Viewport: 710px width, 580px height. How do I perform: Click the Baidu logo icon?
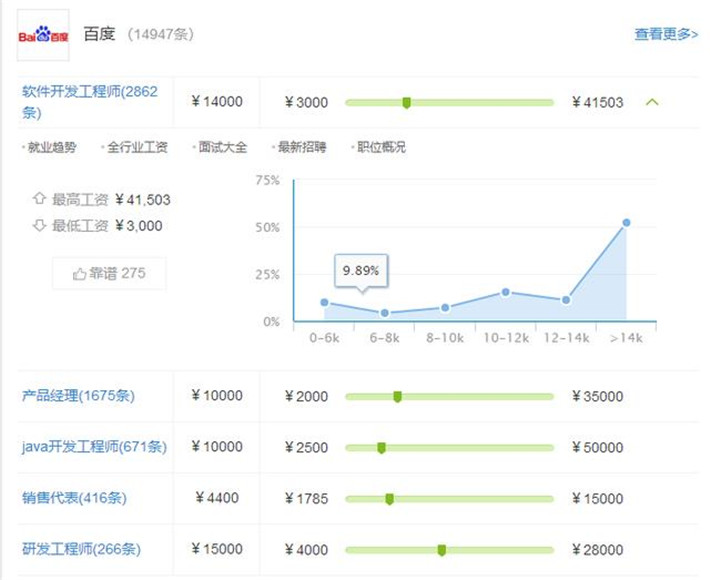click(43, 36)
